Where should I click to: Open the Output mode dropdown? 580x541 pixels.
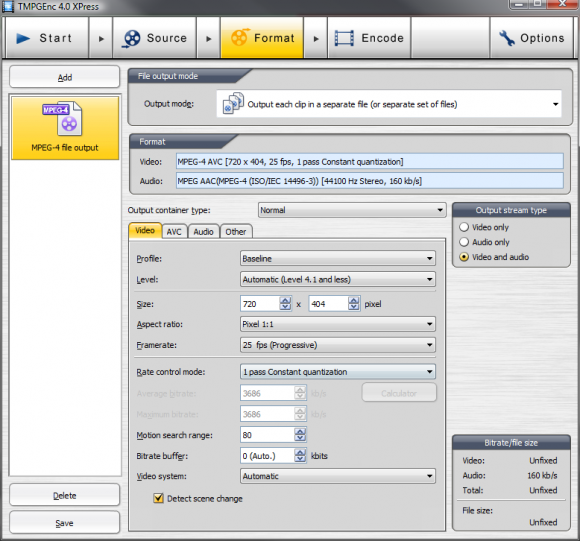[x=389, y=104]
